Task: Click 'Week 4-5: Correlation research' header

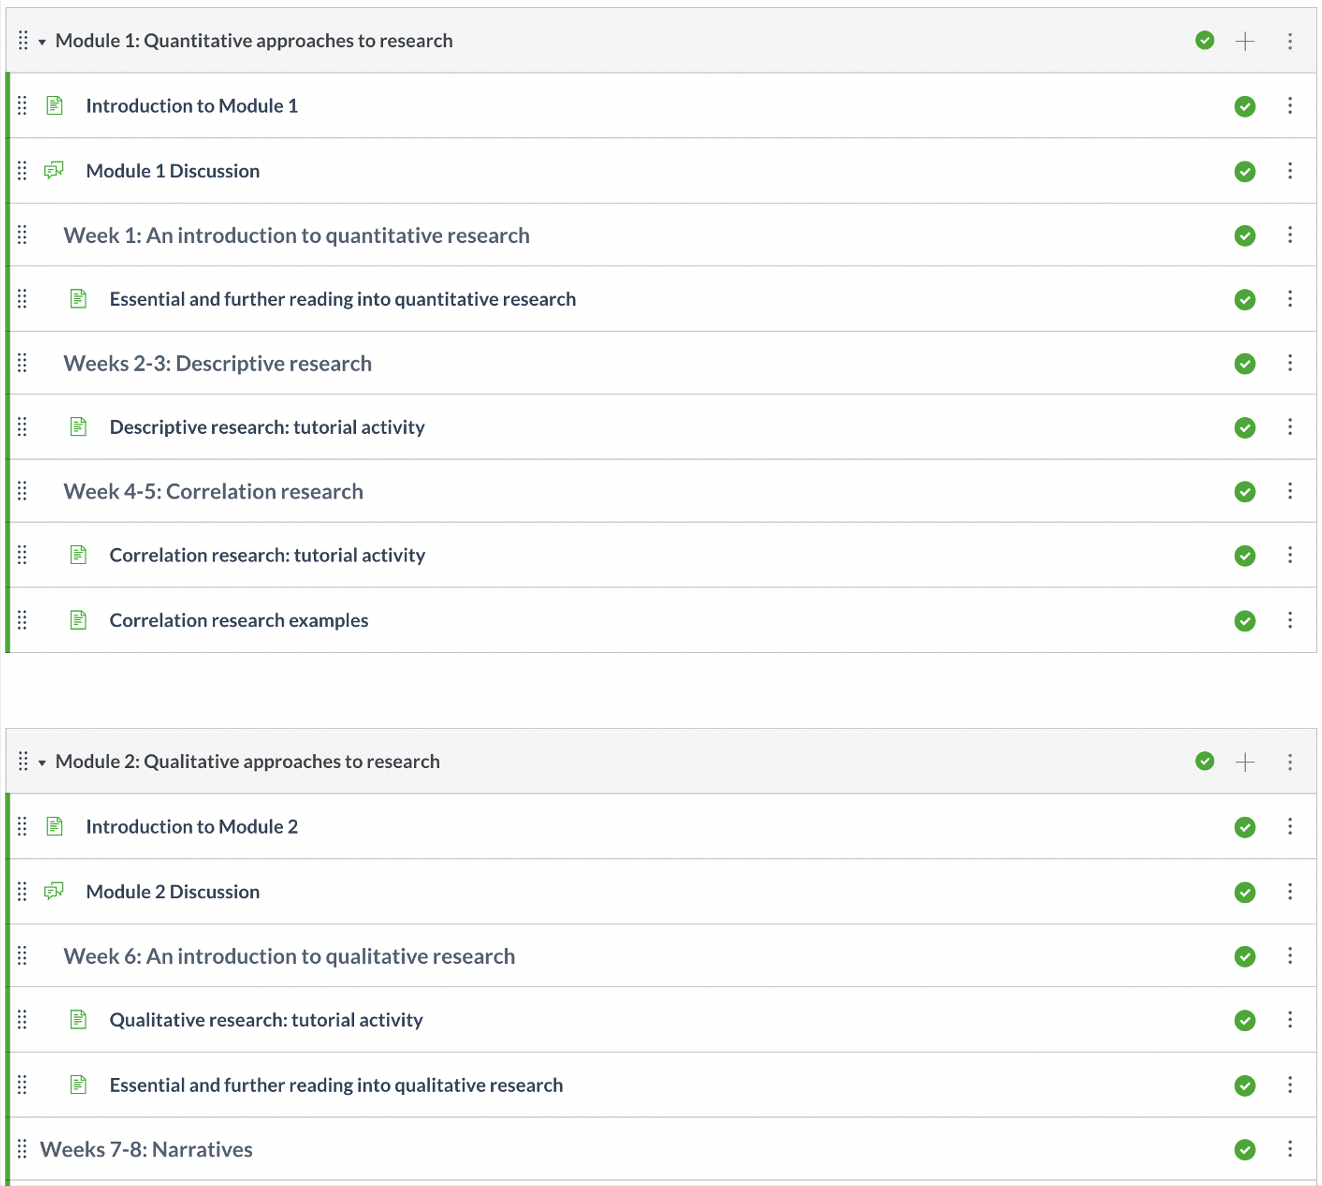Action: tap(214, 492)
